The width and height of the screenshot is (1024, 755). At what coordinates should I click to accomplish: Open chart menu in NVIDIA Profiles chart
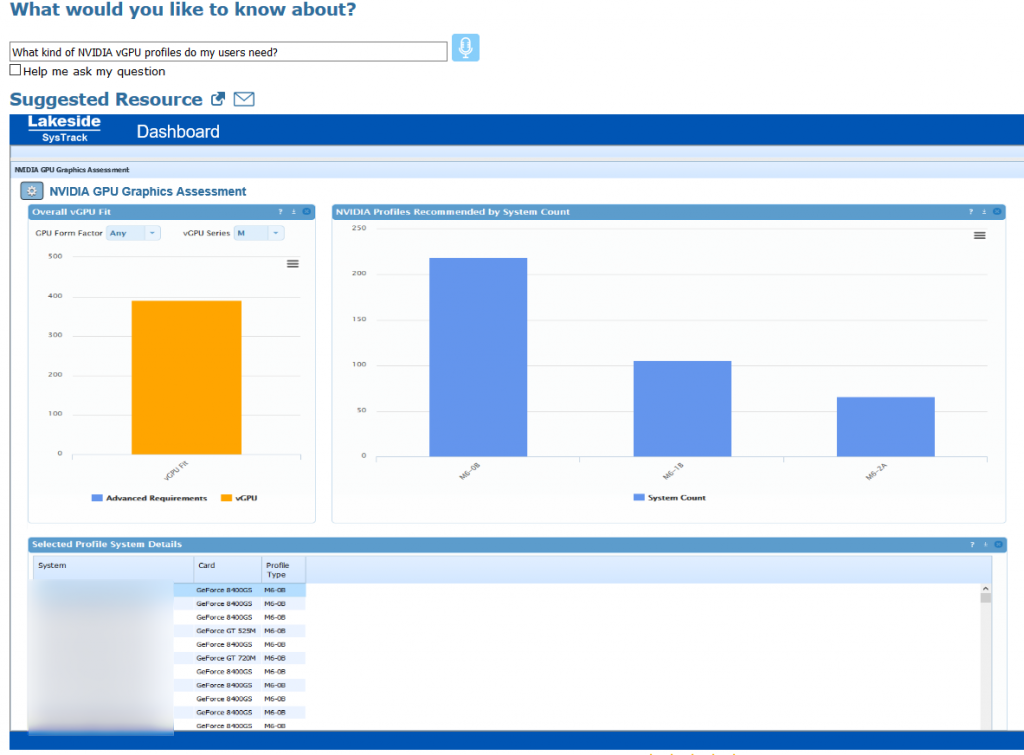click(x=980, y=235)
